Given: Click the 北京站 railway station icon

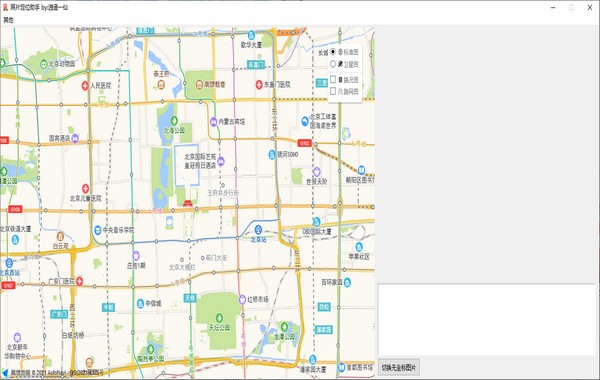Looking at the screenshot, I should click(x=258, y=229).
